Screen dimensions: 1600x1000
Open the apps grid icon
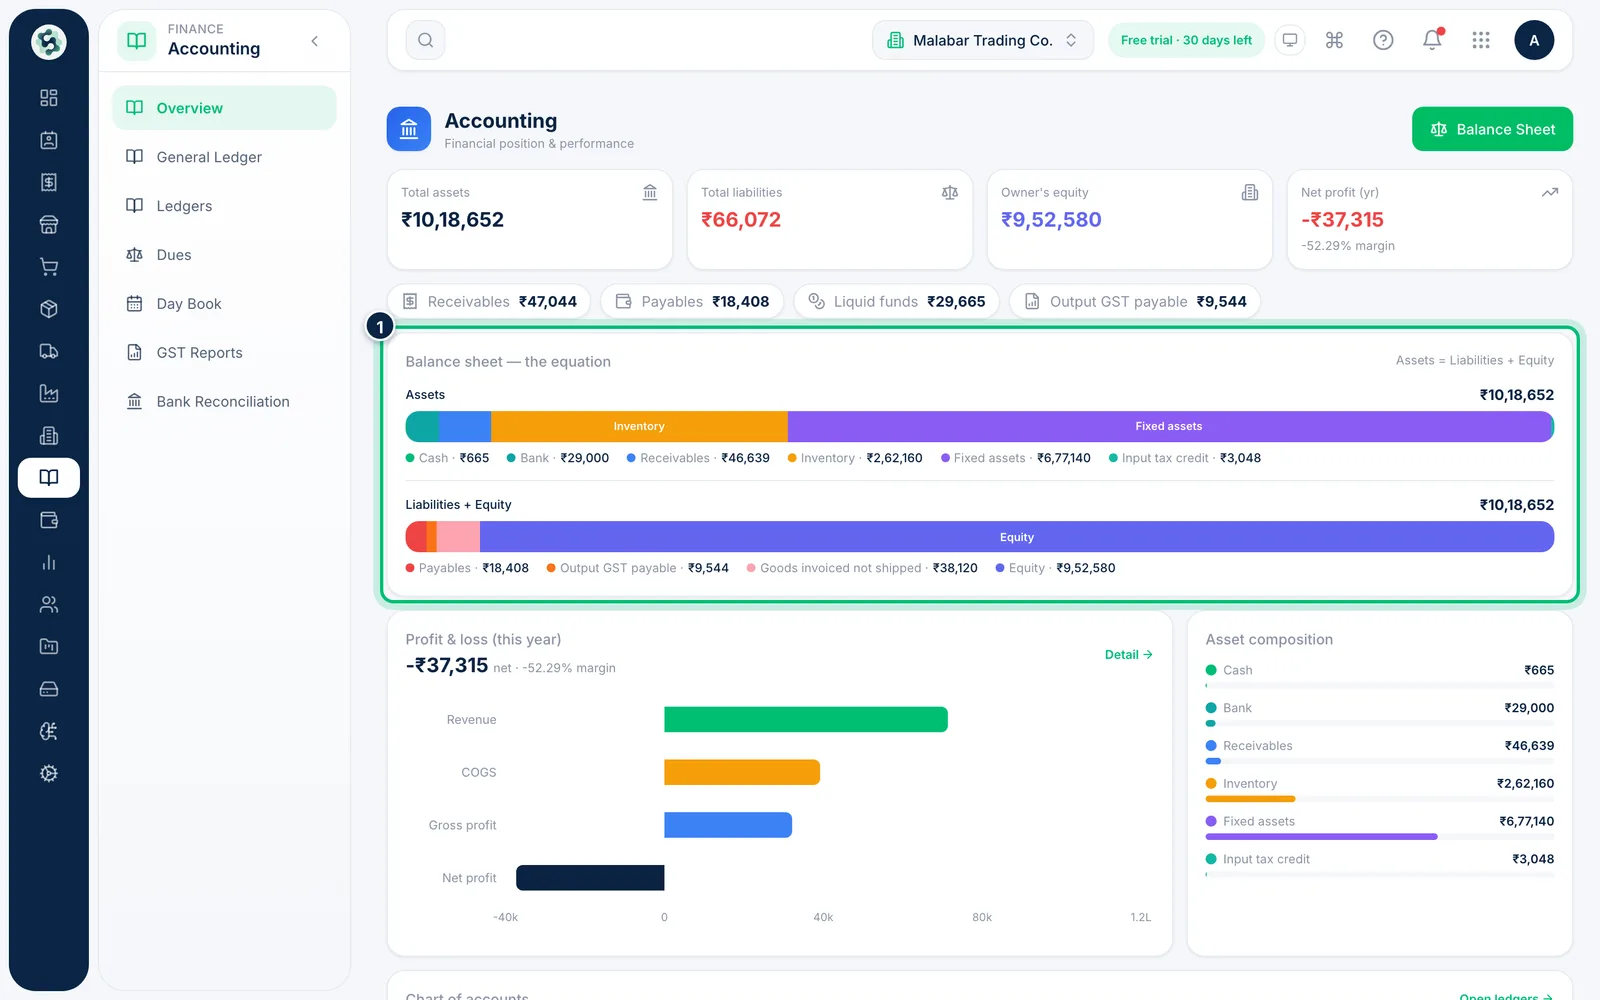coord(1481,40)
